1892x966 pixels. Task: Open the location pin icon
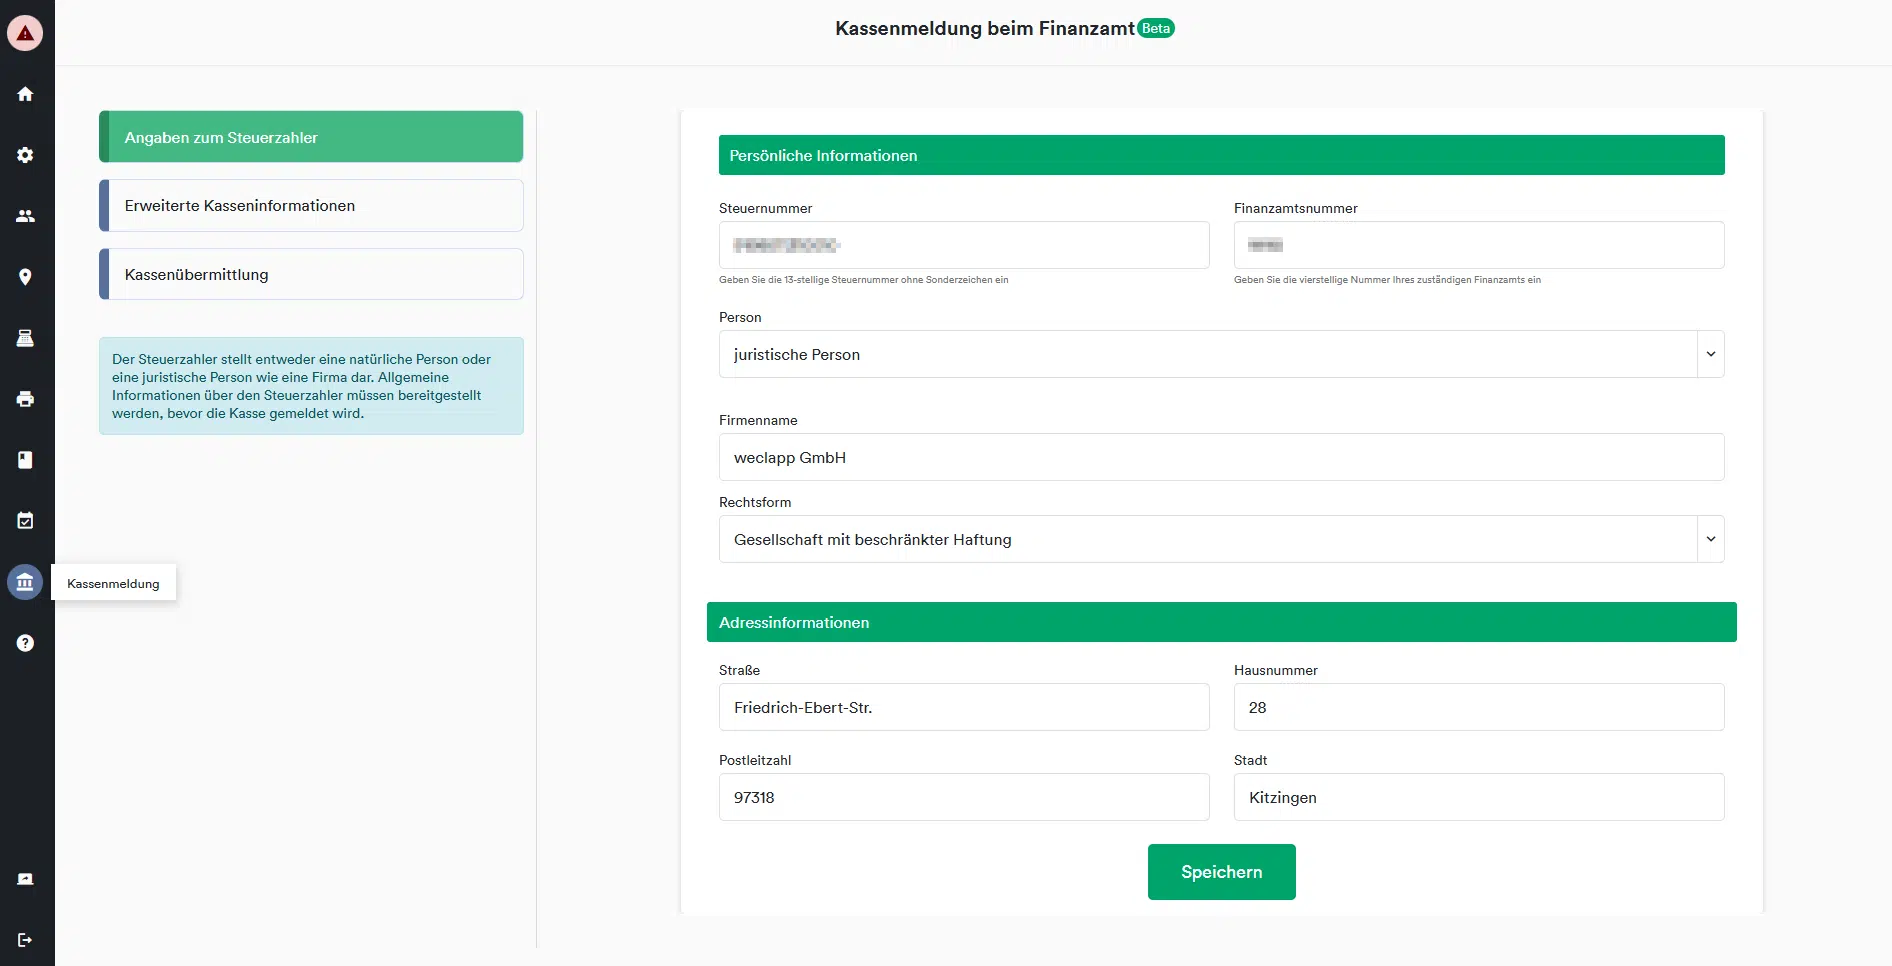25,277
